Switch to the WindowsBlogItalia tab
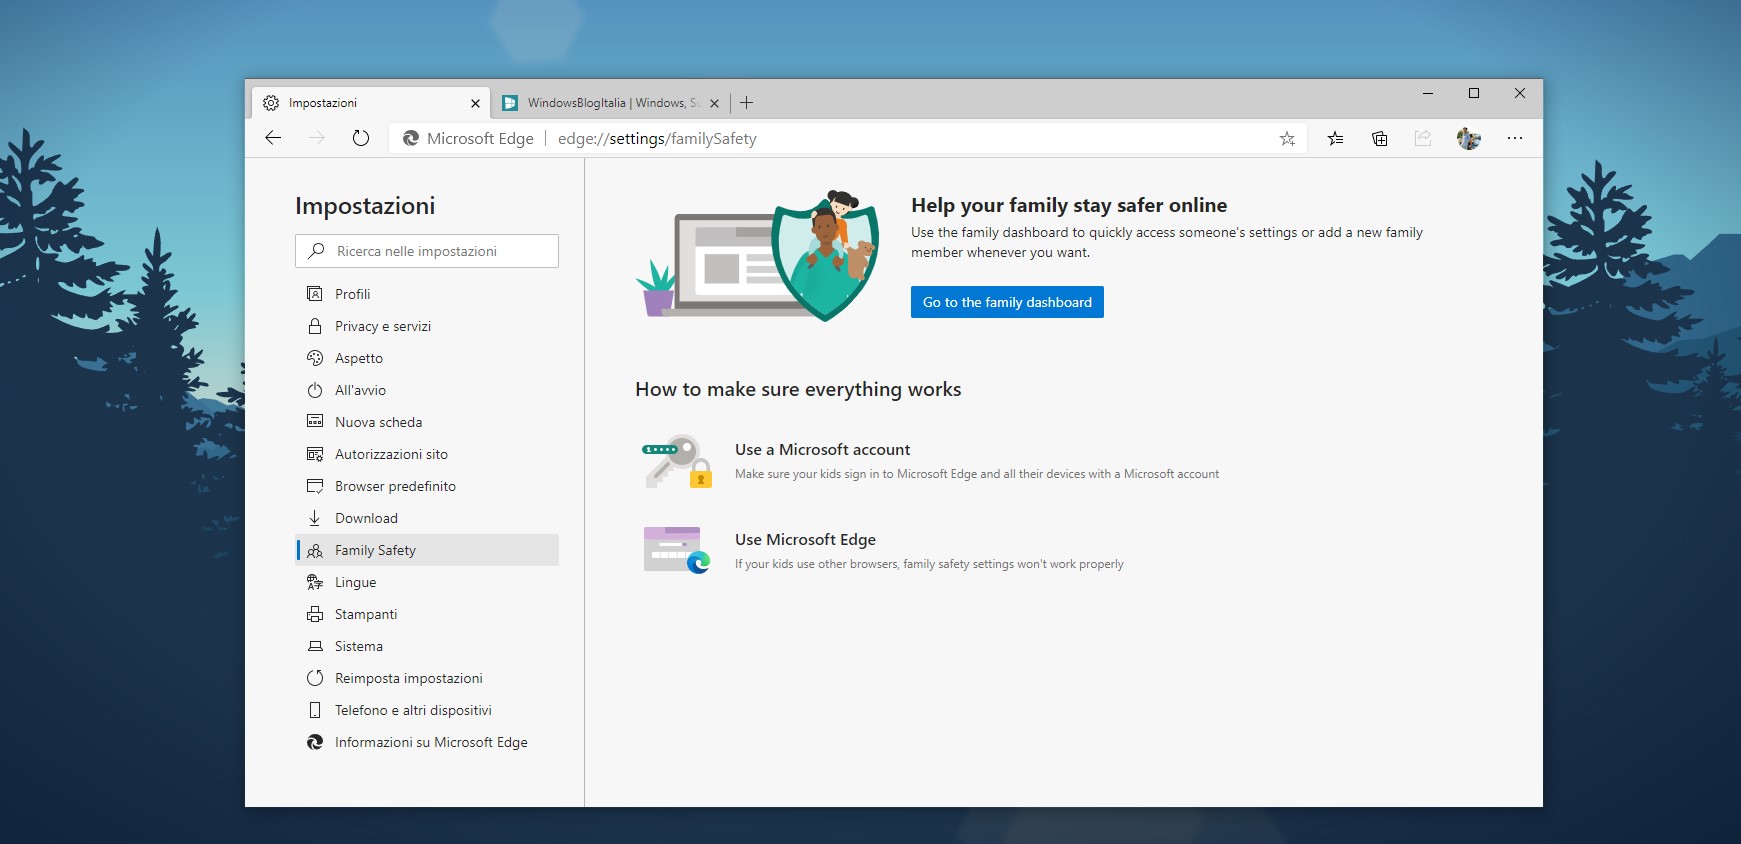Image resolution: width=1741 pixels, height=844 pixels. pos(611,103)
